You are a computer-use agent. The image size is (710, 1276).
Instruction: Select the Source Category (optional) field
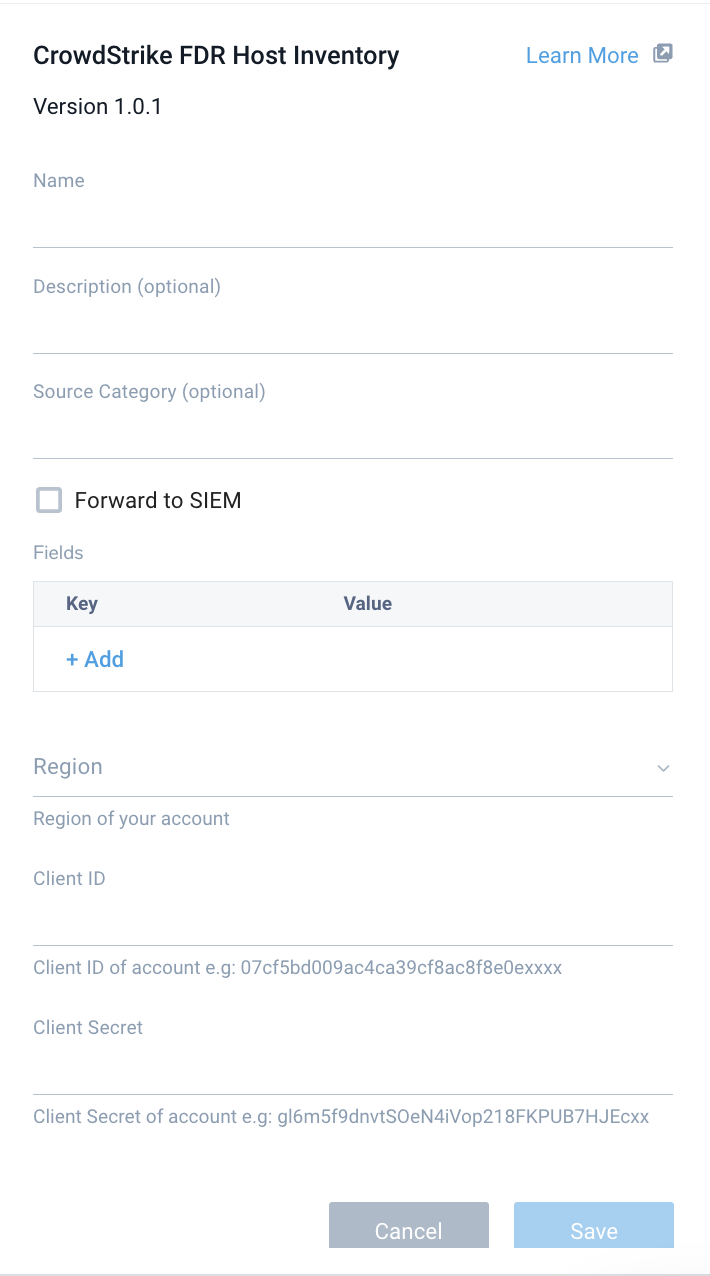pos(352,435)
